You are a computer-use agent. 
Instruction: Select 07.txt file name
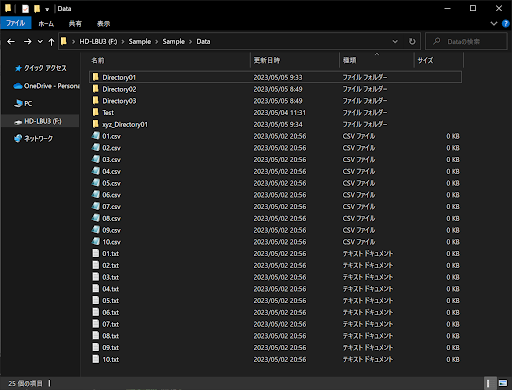pos(111,324)
